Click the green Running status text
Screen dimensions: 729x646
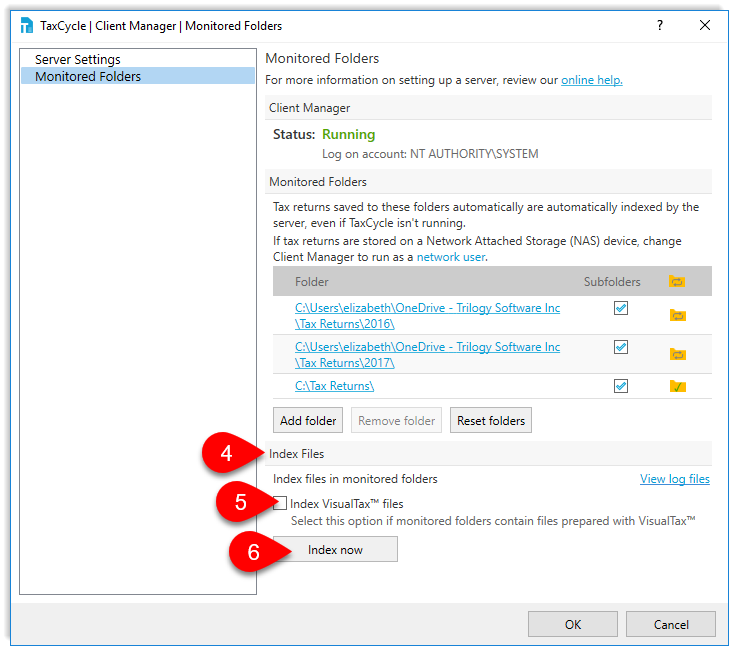pos(349,134)
